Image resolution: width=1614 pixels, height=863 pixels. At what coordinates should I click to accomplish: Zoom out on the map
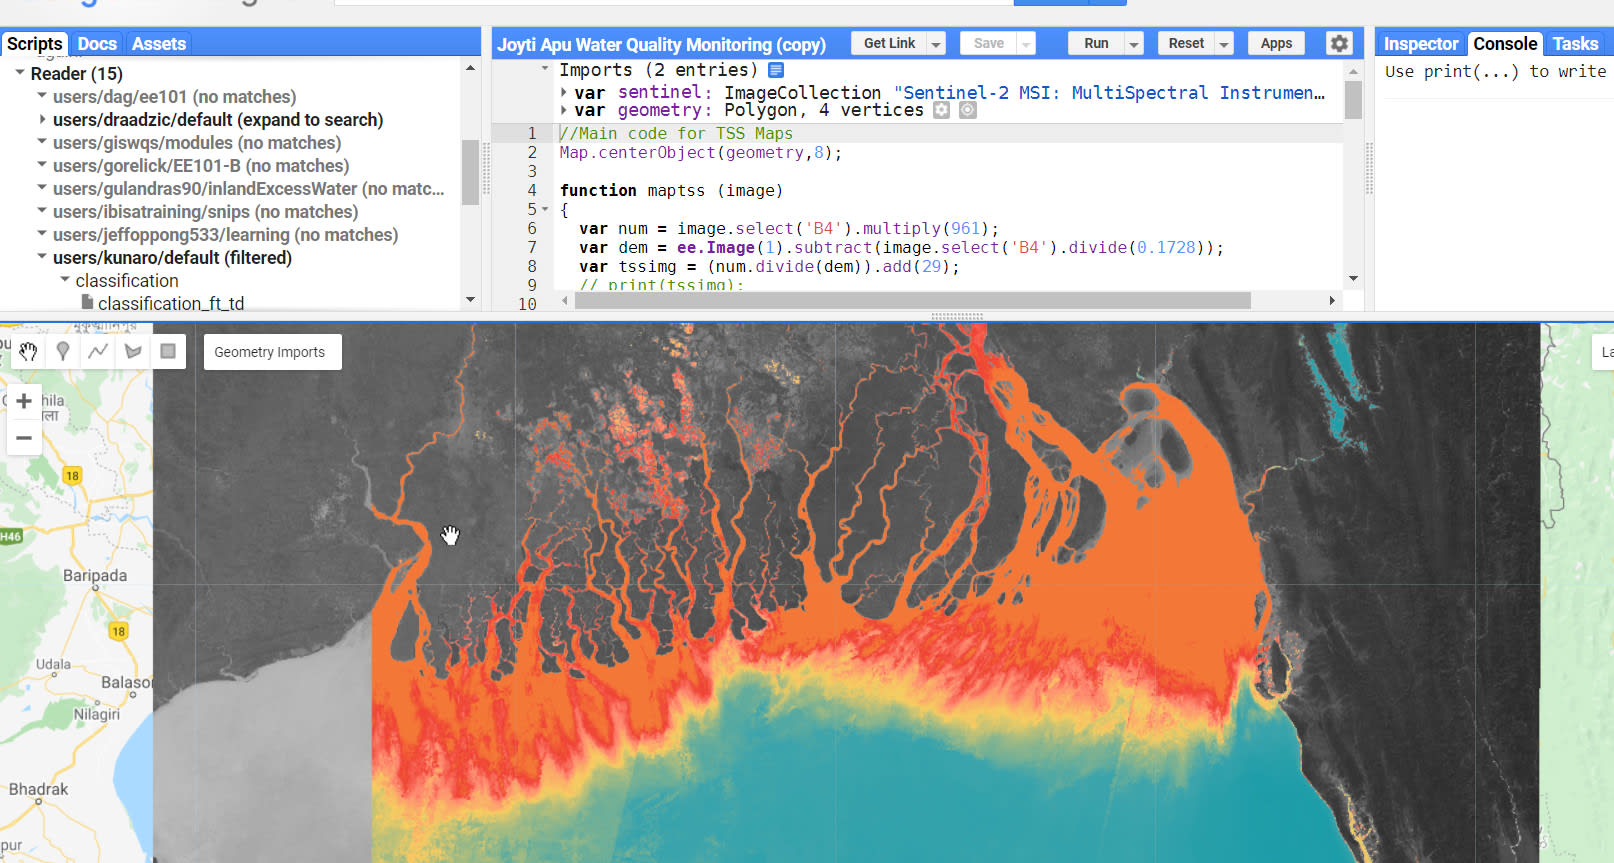point(24,438)
